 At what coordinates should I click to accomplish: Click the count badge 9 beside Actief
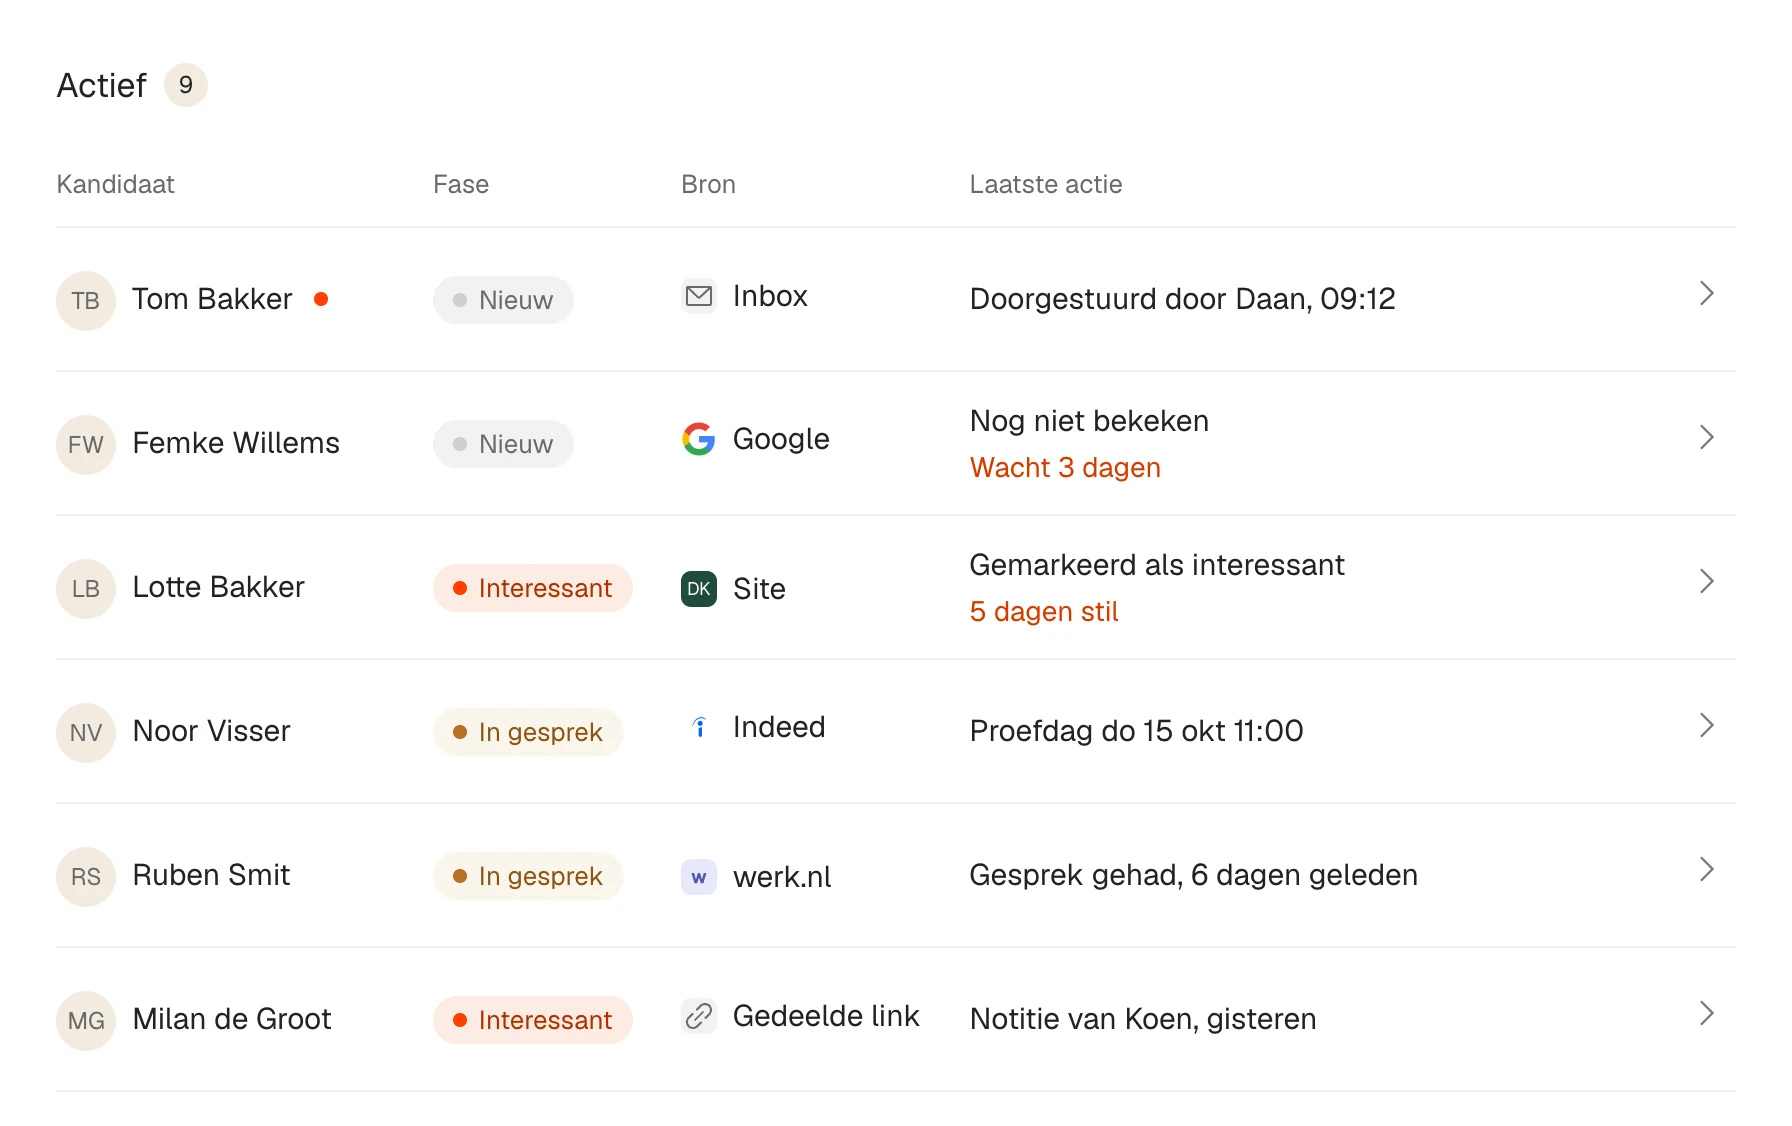tap(186, 85)
